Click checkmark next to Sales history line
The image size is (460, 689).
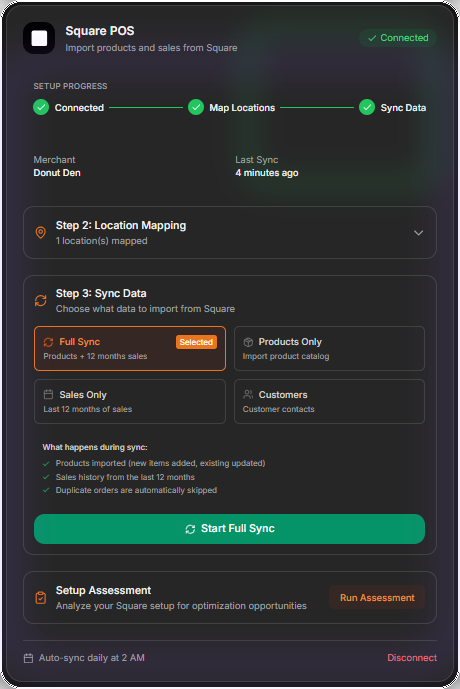click(46, 477)
